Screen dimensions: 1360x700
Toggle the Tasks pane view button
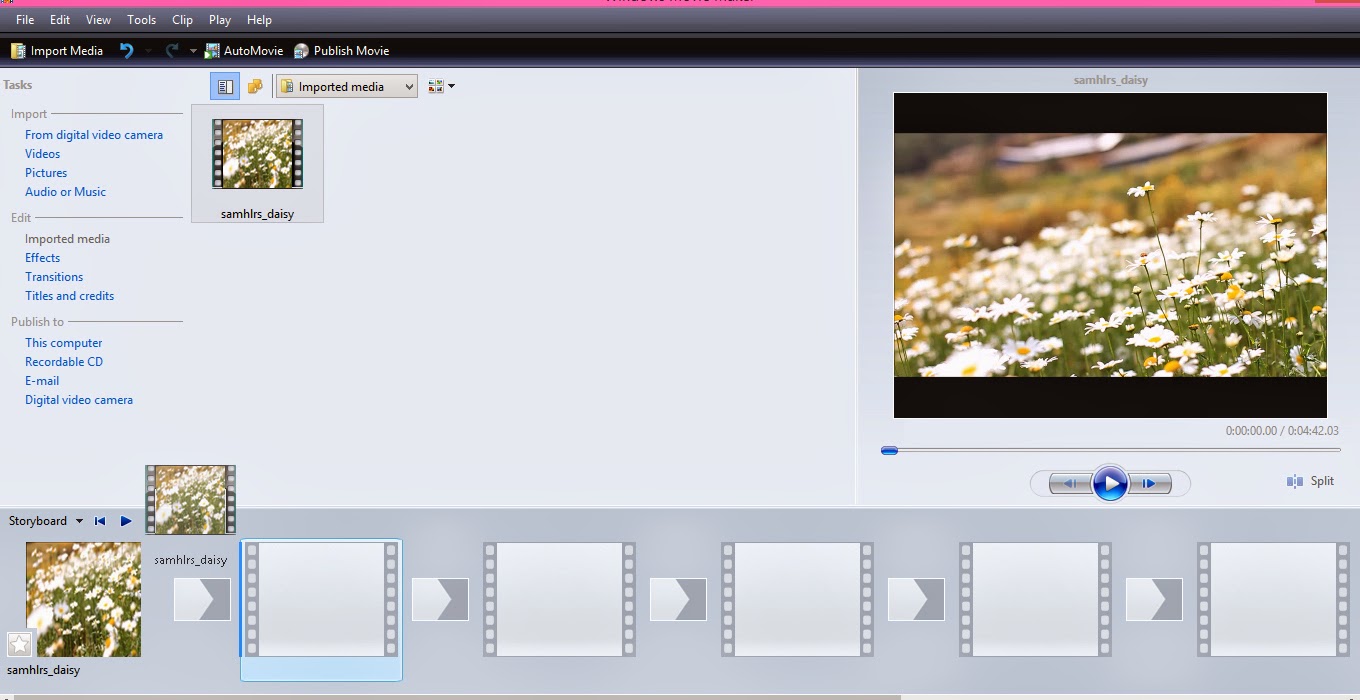pos(224,86)
